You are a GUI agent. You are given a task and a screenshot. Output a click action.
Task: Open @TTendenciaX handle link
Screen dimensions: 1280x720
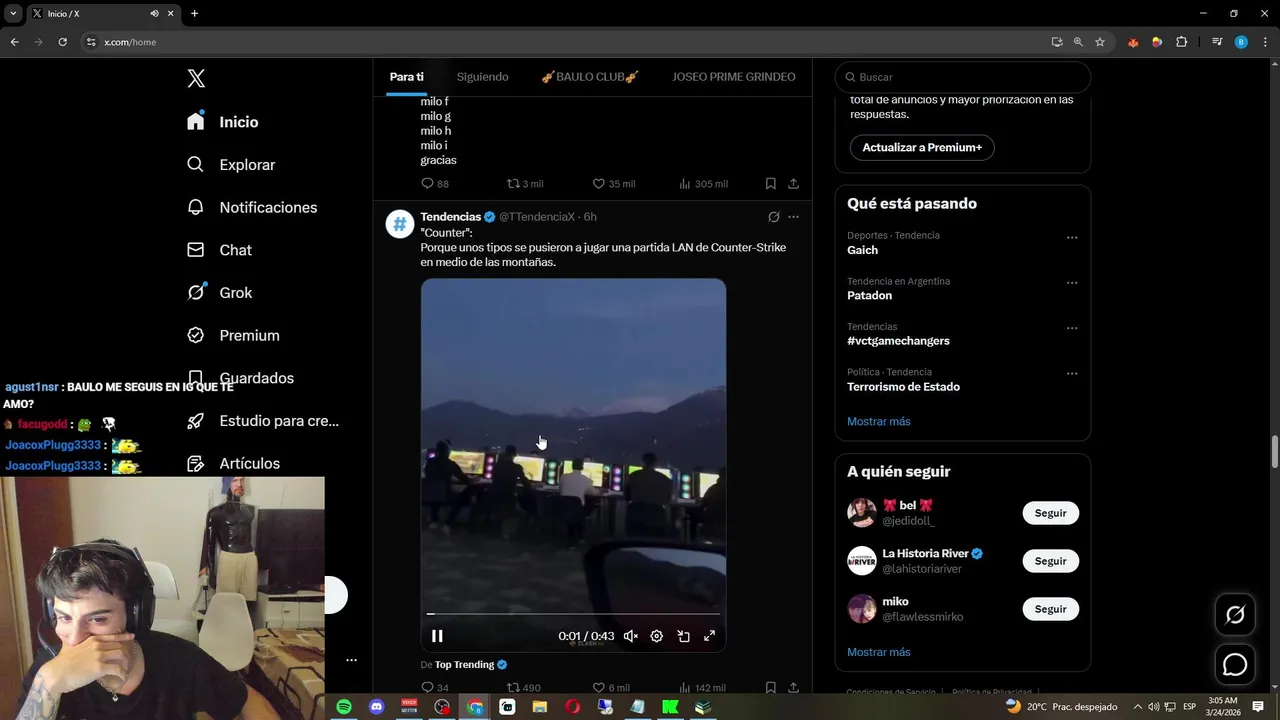pos(537,217)
